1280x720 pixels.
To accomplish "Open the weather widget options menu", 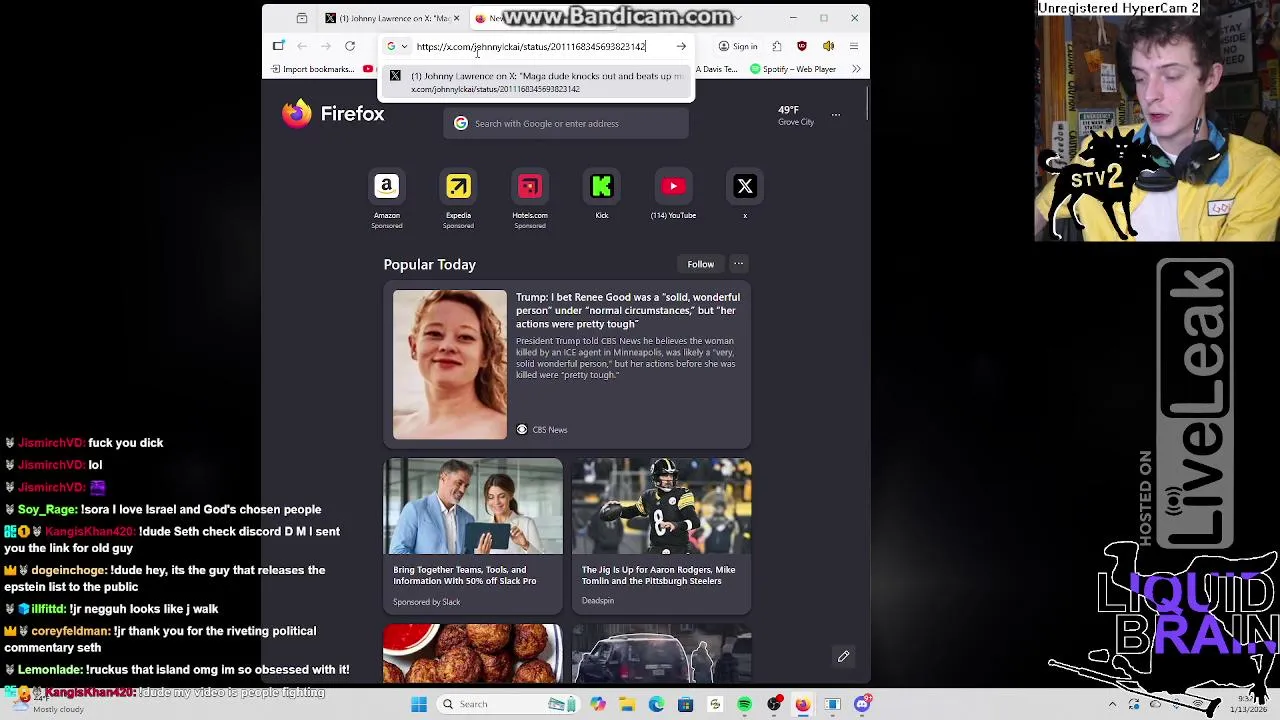I will coord(836,115).
